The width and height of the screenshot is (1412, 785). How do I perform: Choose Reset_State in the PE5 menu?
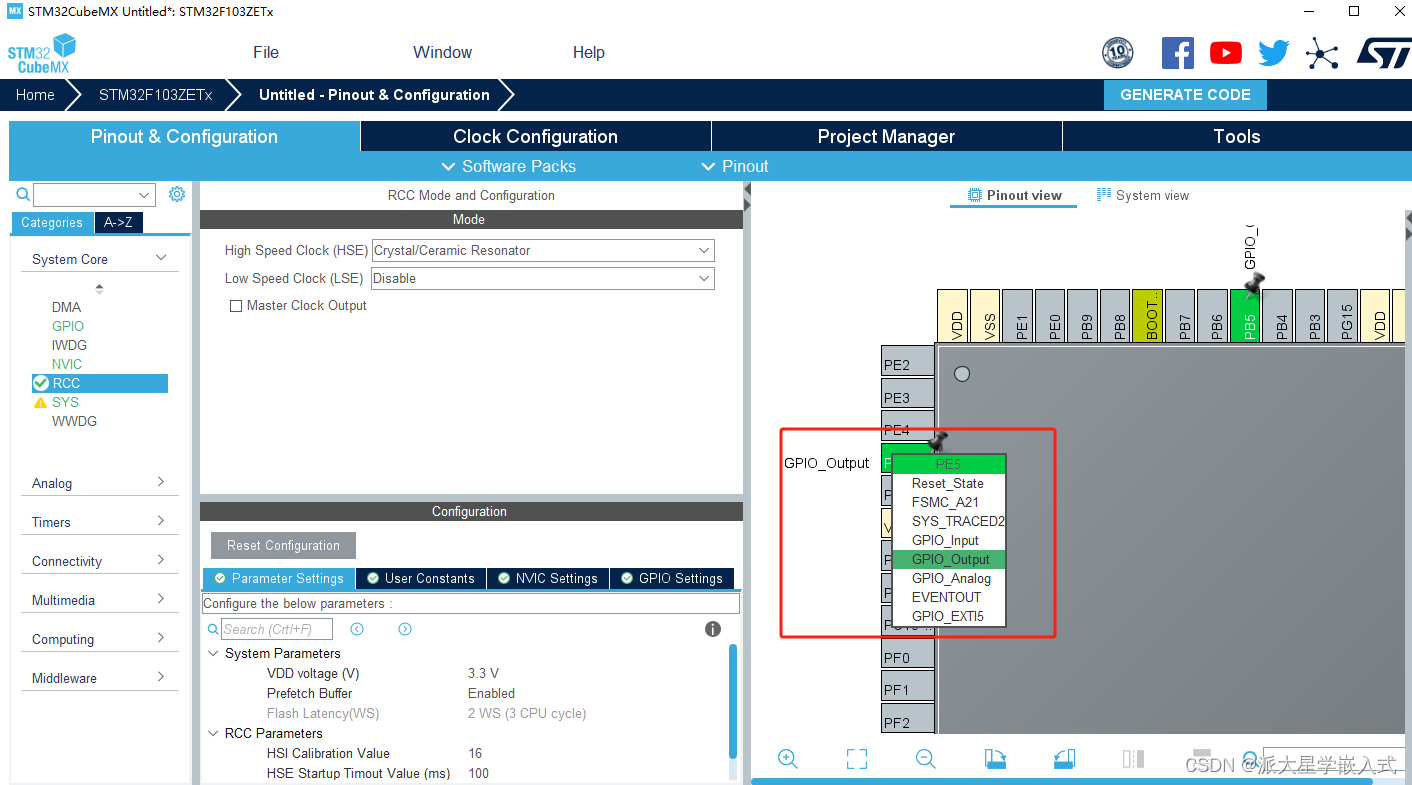click(947, 483)
